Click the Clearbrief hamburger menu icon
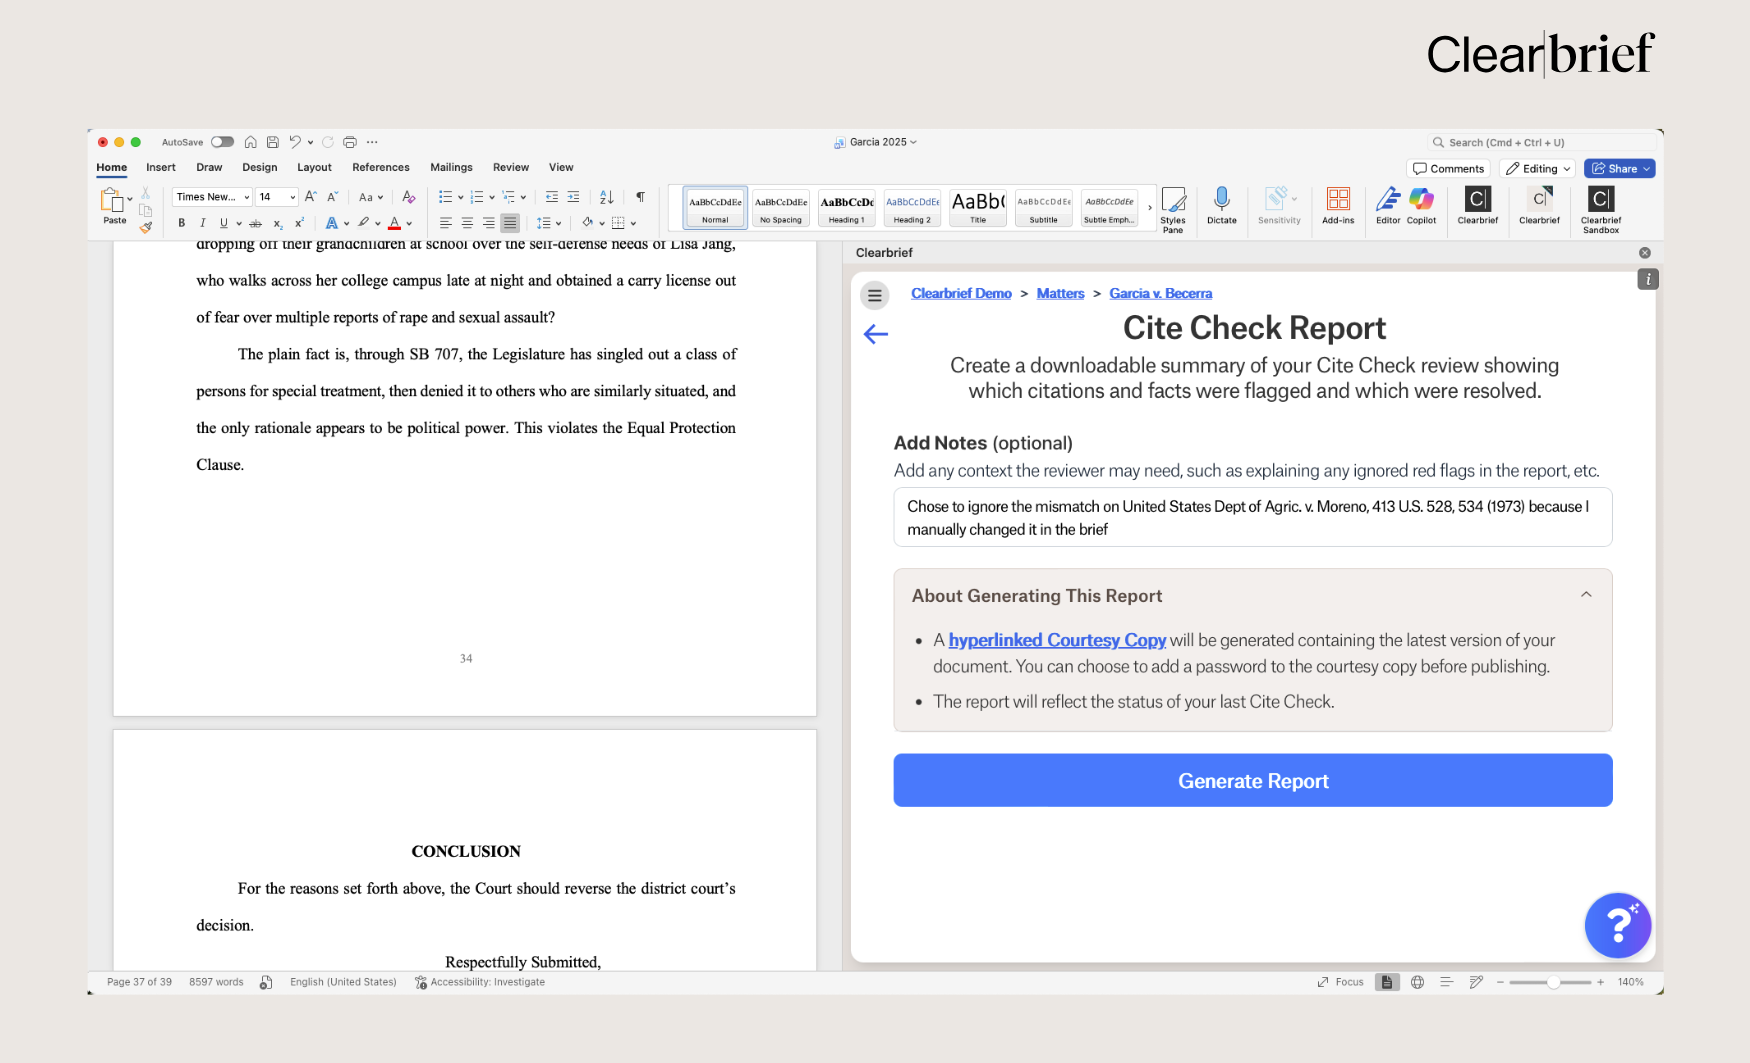The image size is (1750, 1063). (x=875, y=295)
